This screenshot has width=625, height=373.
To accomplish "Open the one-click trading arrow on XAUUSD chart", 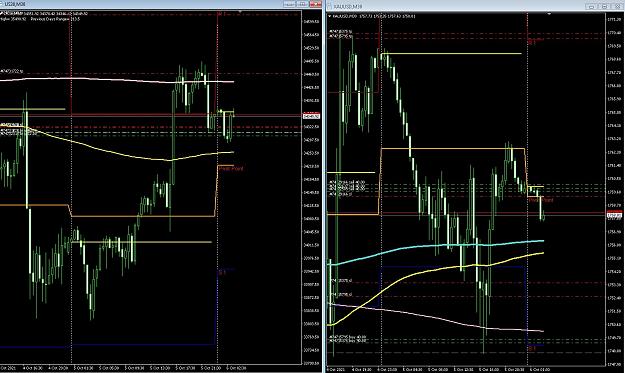I will pos(330,16).
